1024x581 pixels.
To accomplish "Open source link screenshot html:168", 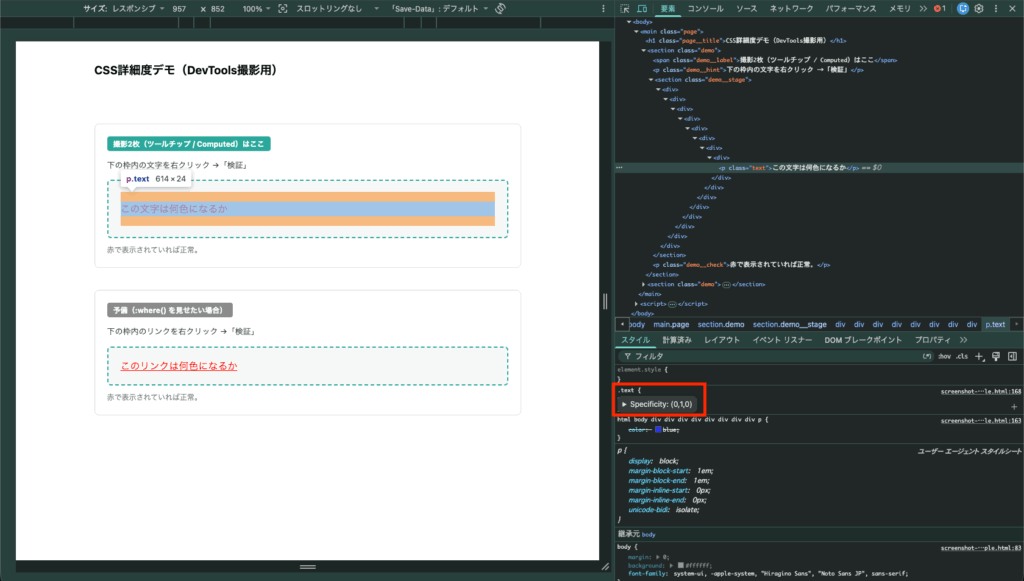I will (x=980, y=392).
